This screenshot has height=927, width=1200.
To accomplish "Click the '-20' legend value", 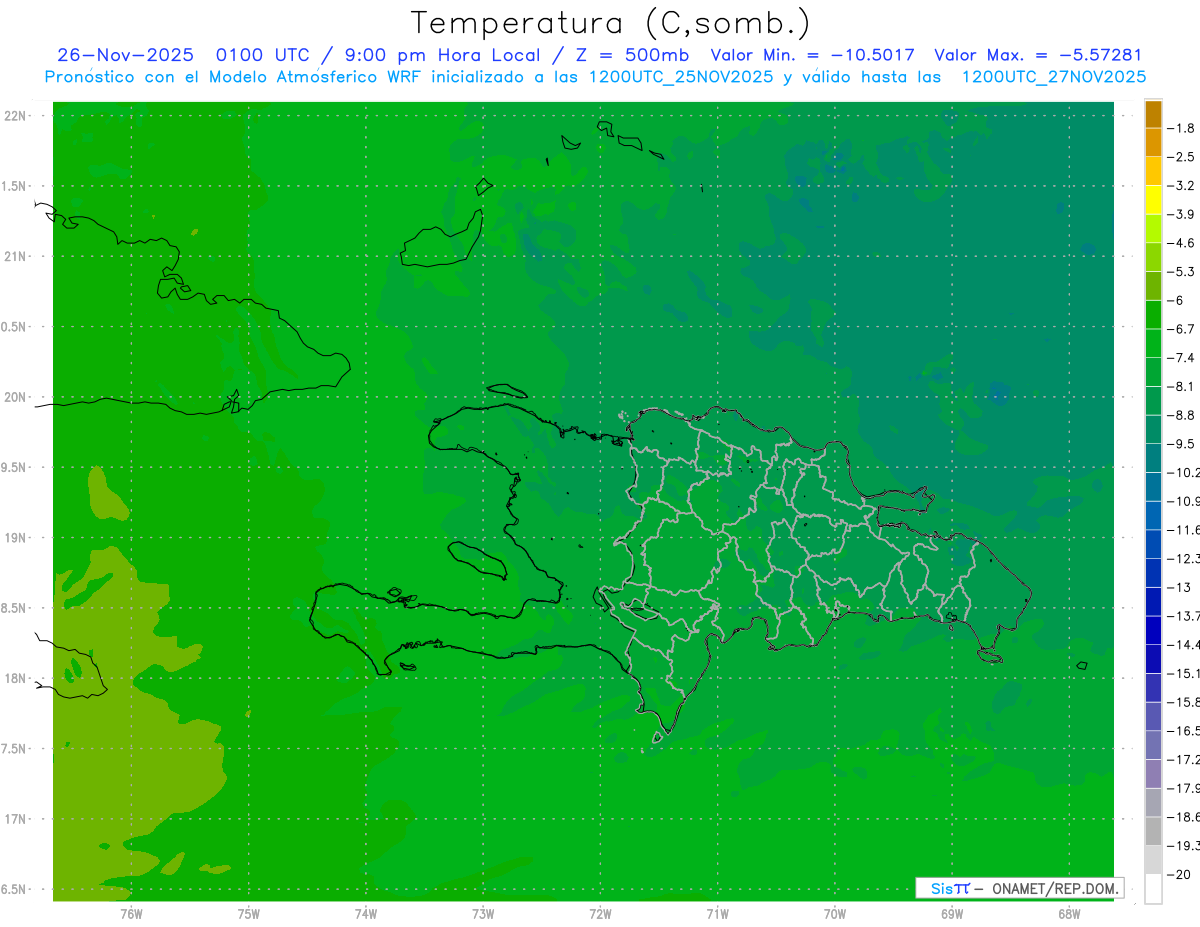I will click(1181, 875).
